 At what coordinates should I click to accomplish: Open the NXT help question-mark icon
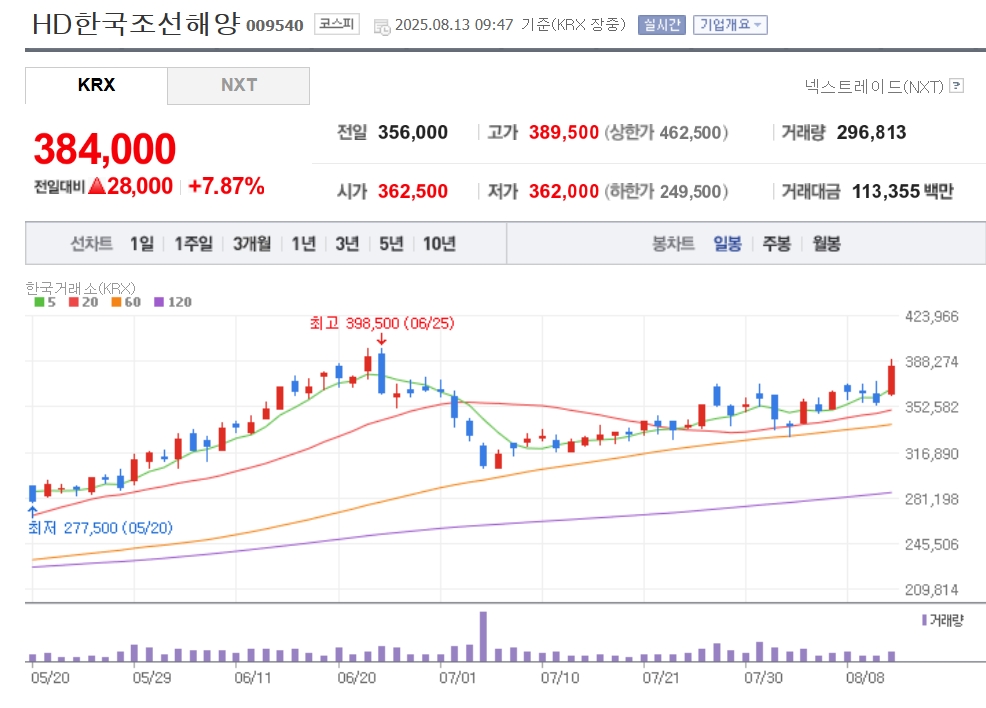(956, 86)
